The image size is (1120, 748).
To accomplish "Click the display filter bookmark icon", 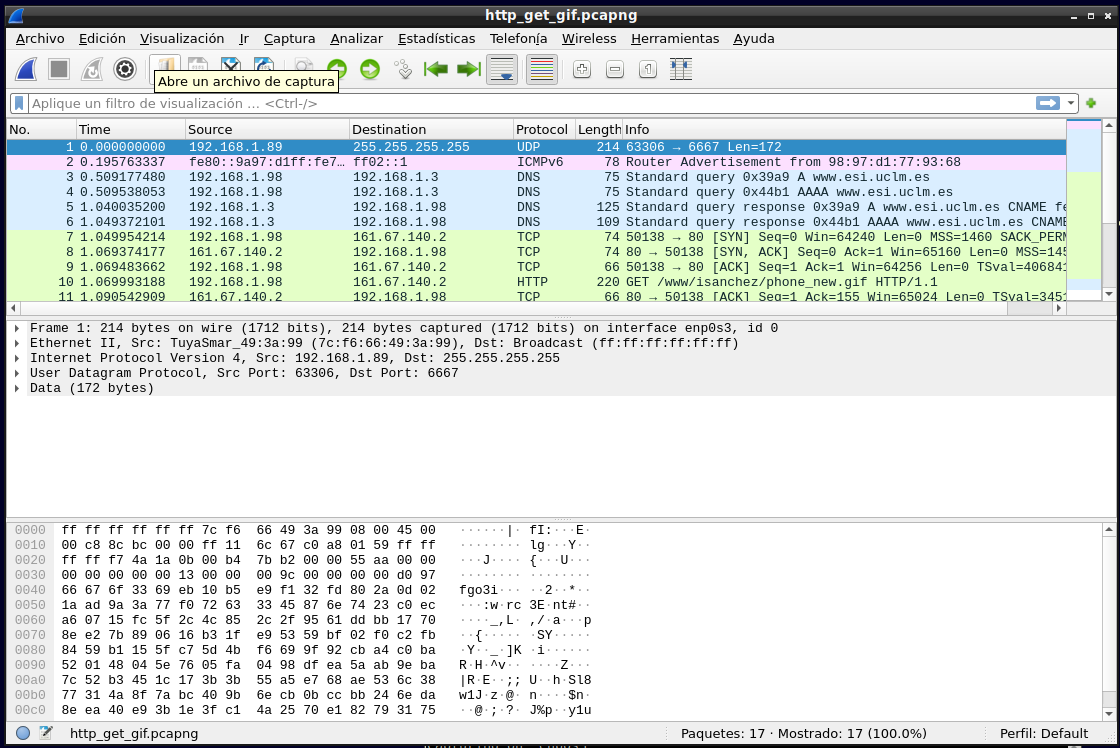I will (19, 104).
